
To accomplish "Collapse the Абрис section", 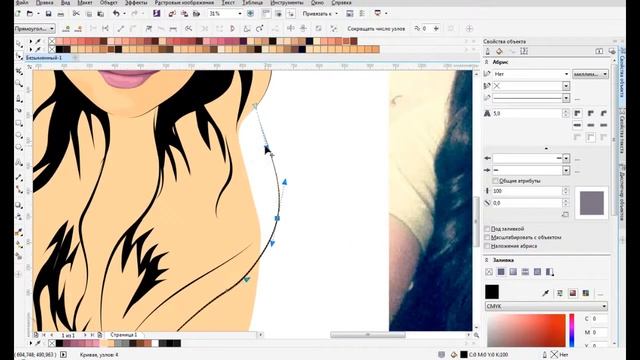I will pyautogui.click(x=487, y=62).
